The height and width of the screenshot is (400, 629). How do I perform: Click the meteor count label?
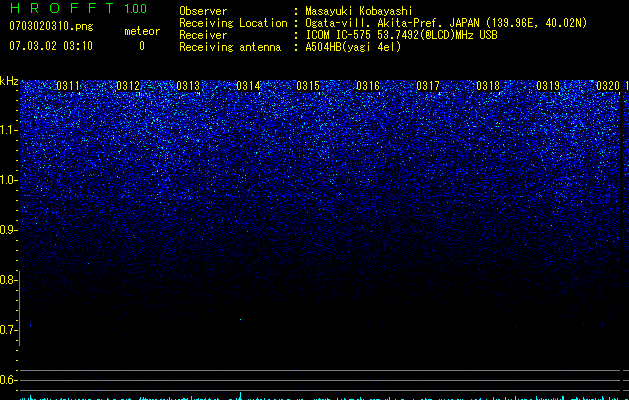[x=142, y=31]
